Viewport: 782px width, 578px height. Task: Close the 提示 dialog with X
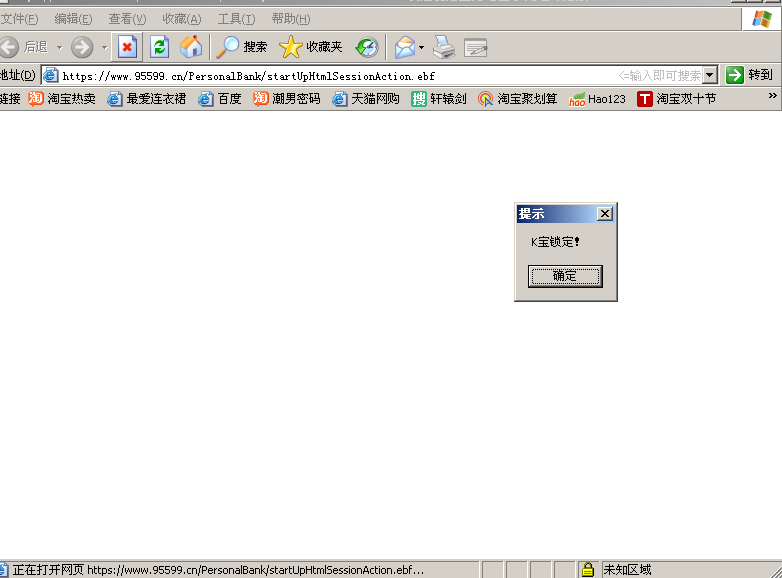point(604,214)
